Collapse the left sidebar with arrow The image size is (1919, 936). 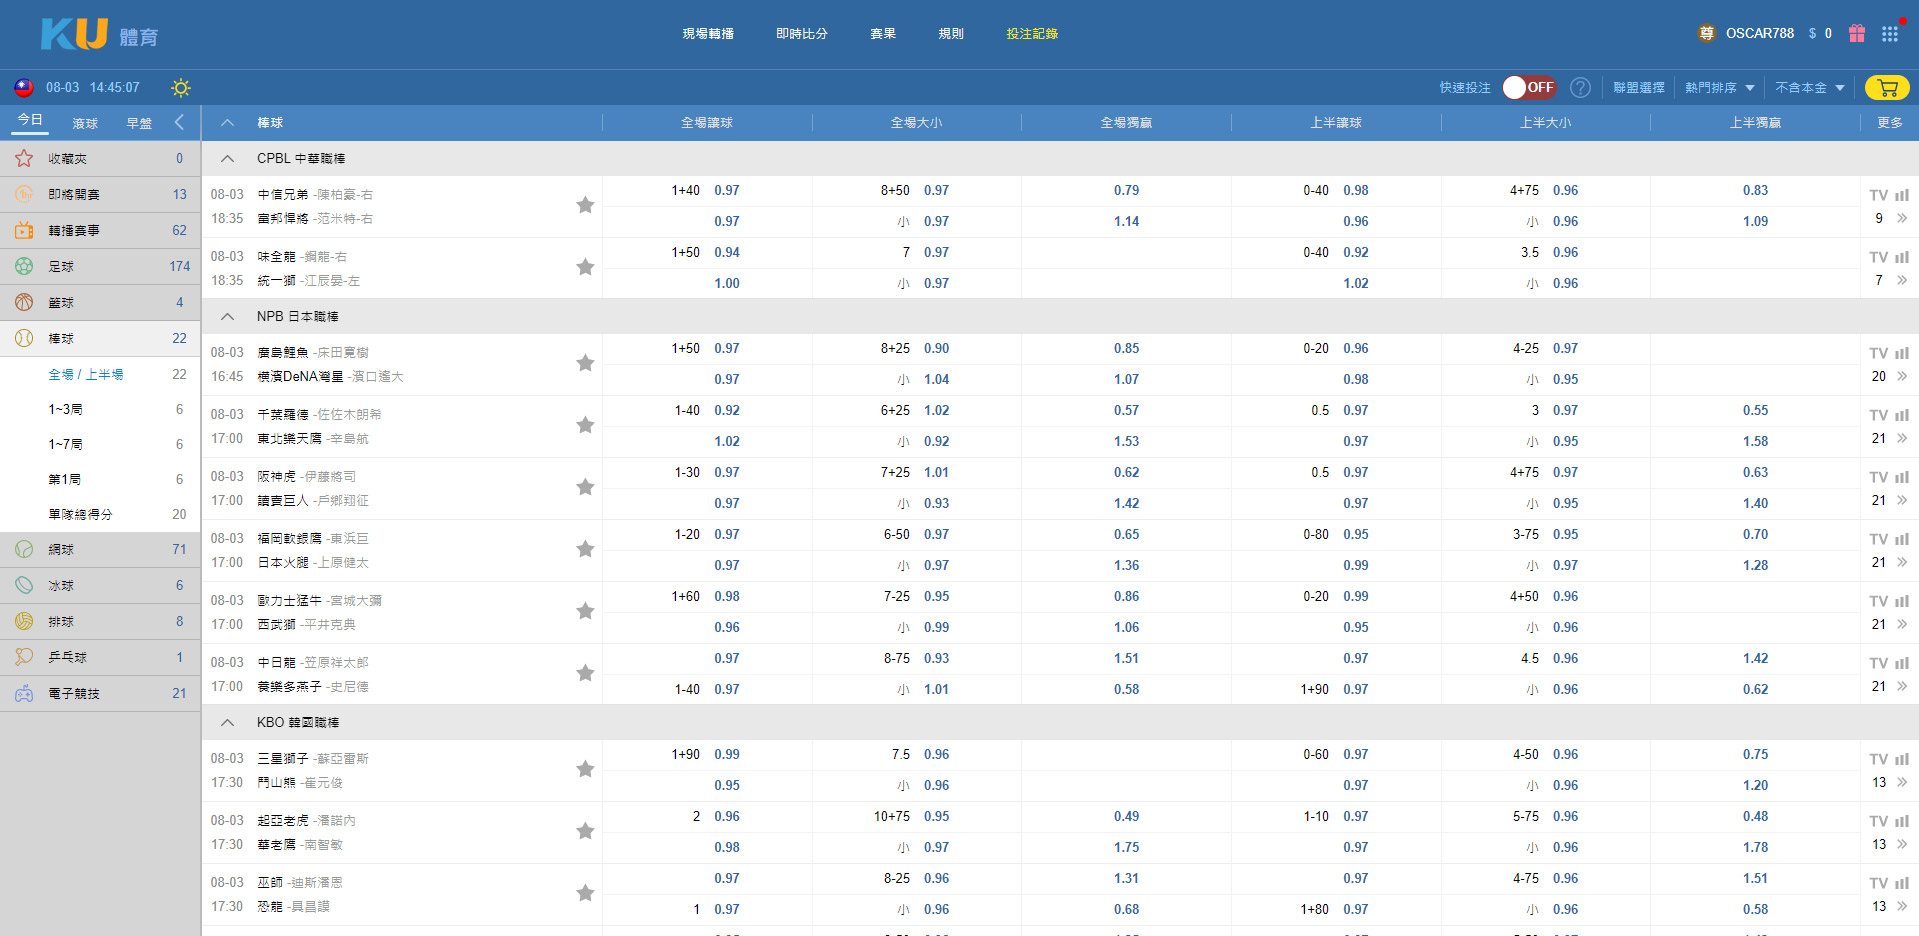(x=180, y=122)
